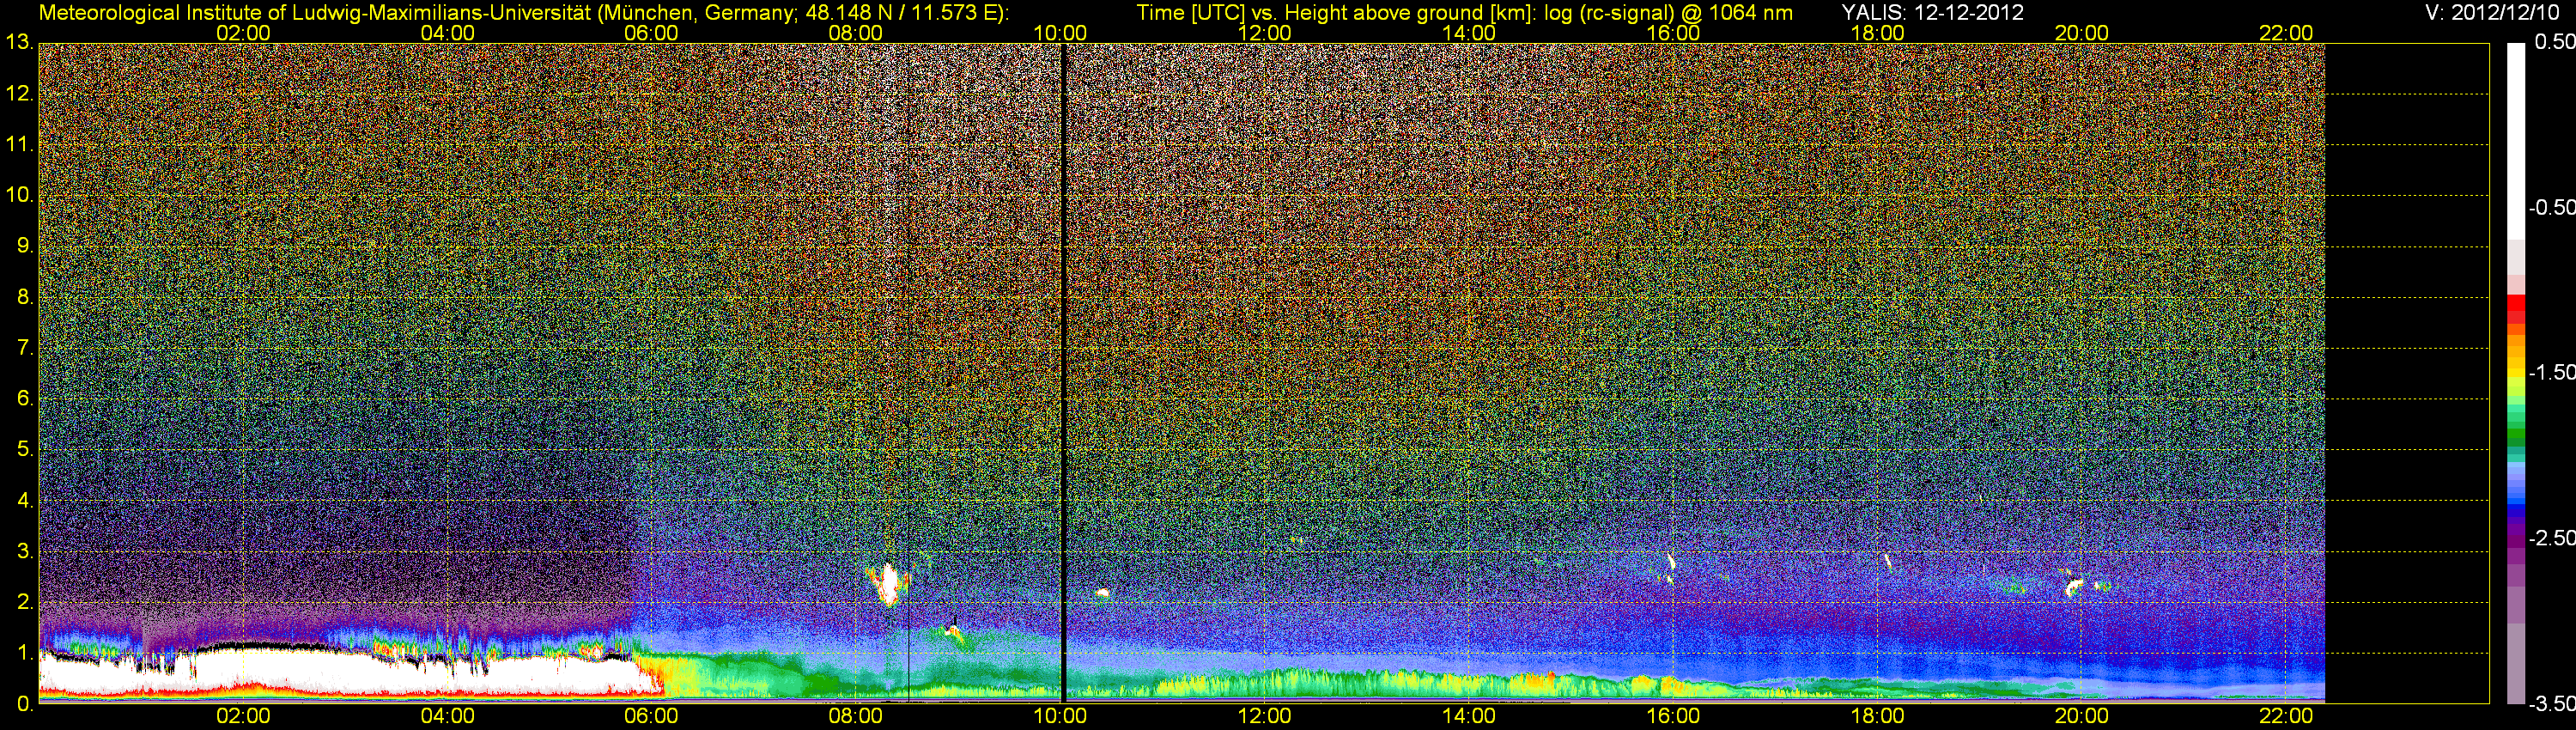Click the height axis label '12.'

click(x=19, y=93)
